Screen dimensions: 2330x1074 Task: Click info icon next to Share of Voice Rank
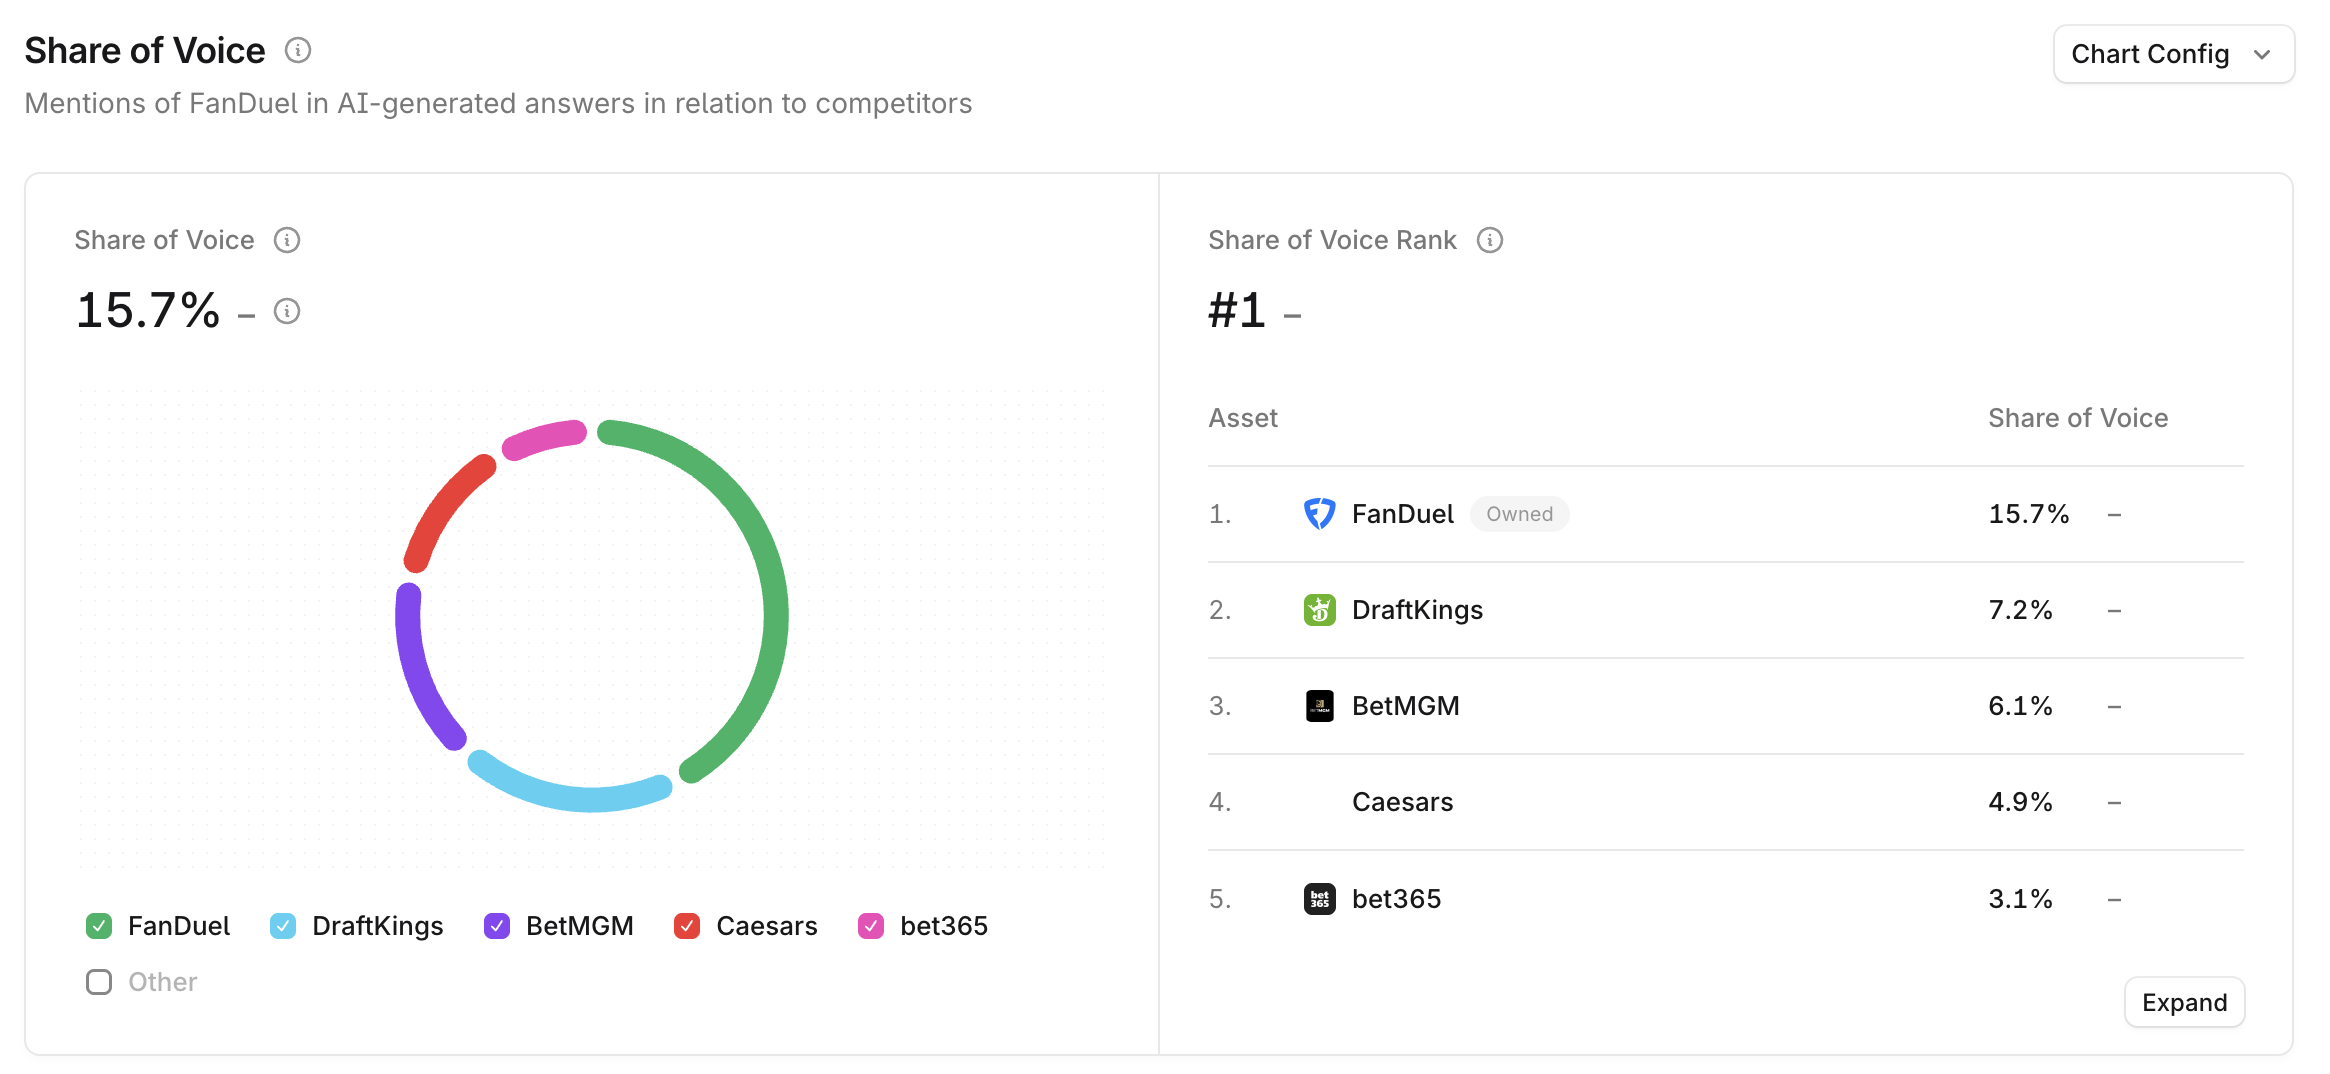point(1490,240)
